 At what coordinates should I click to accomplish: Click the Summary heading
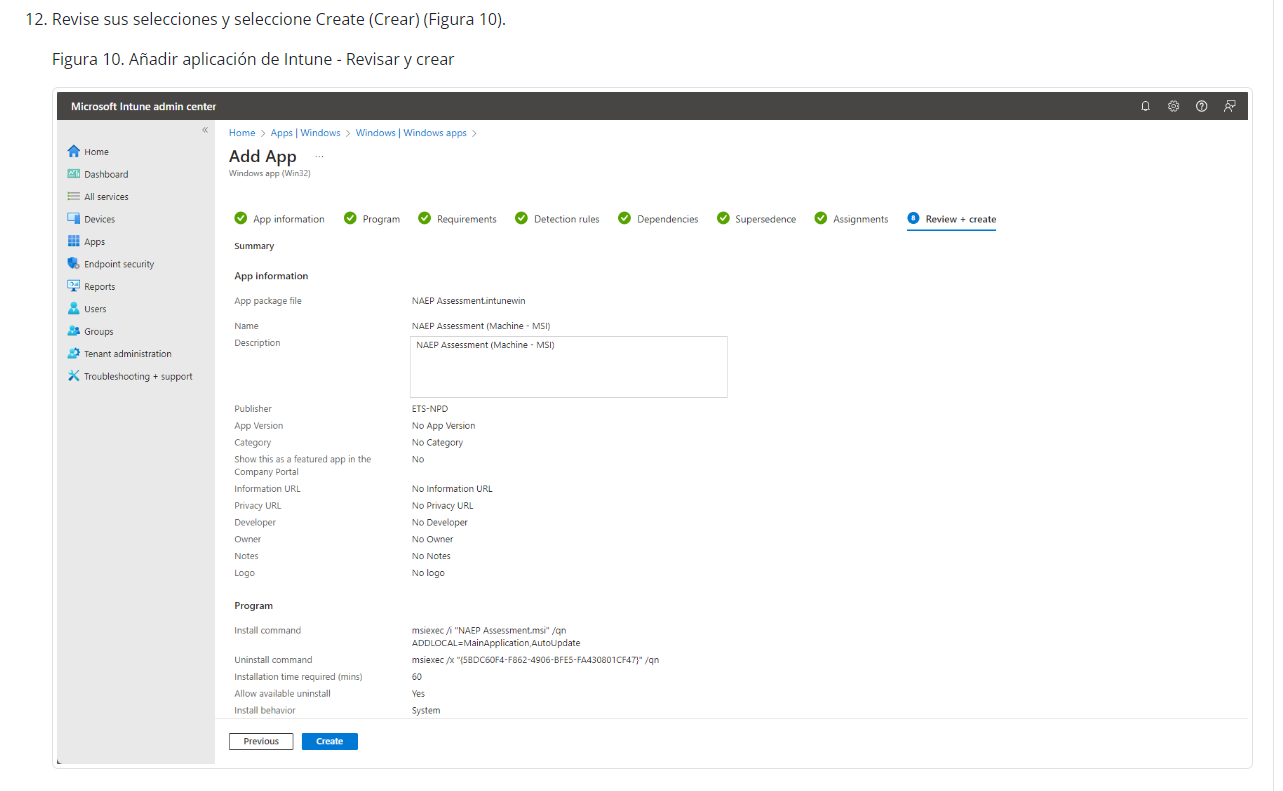pos(254,246)
